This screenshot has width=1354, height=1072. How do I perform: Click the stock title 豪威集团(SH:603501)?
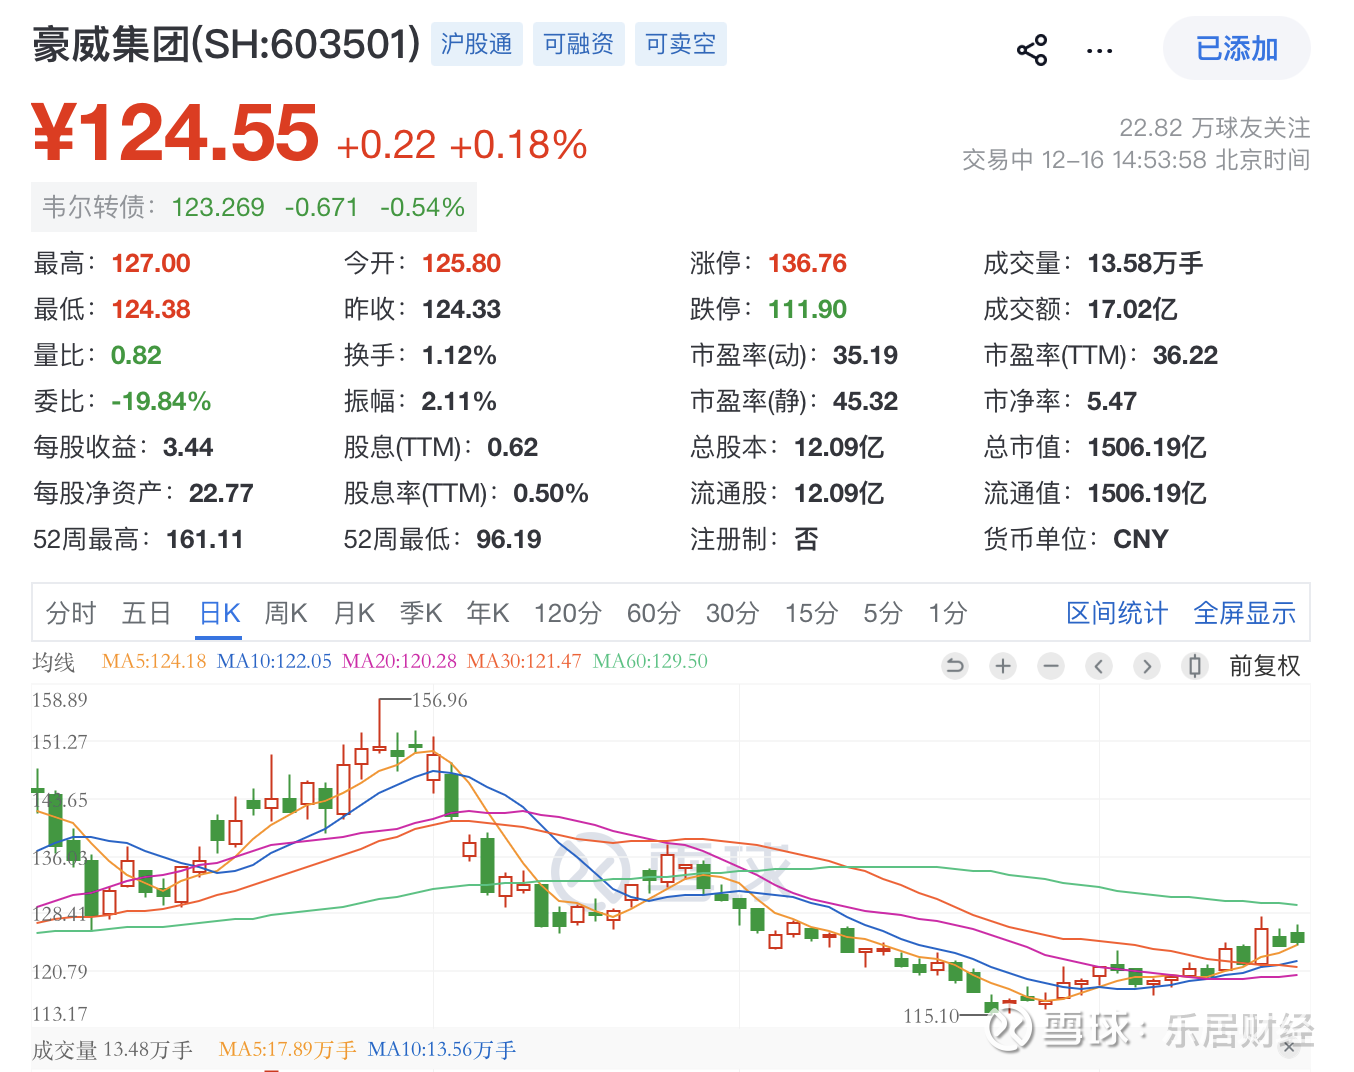pos(226,44)
